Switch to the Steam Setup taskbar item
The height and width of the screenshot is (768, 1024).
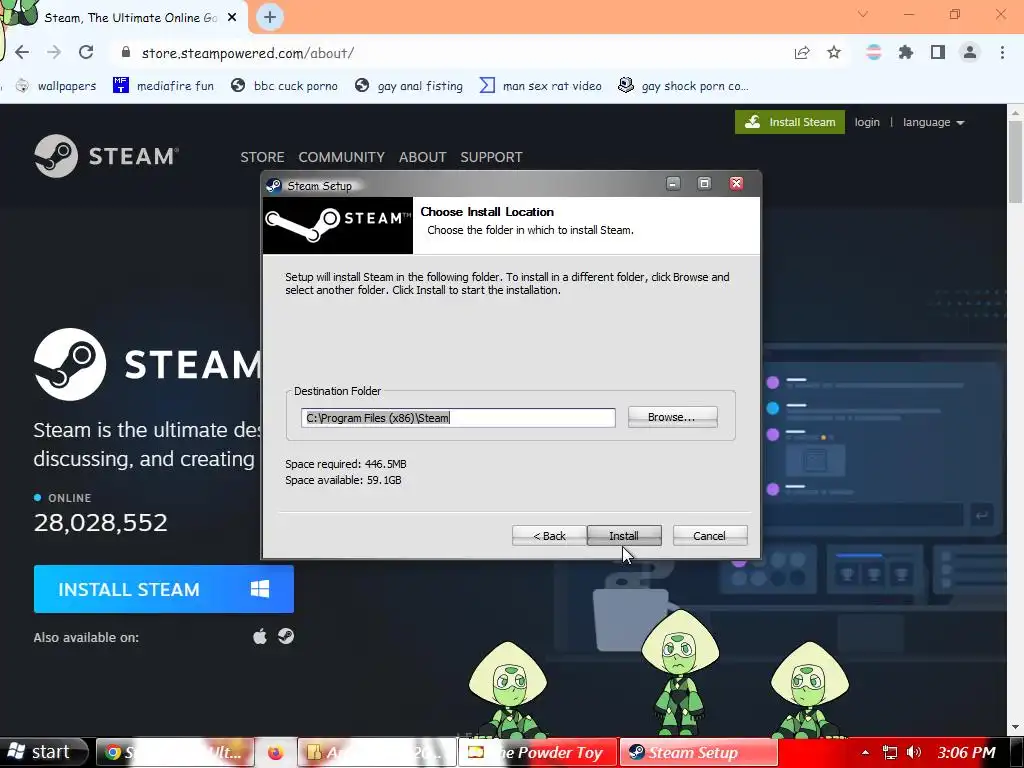coord(699,752)
